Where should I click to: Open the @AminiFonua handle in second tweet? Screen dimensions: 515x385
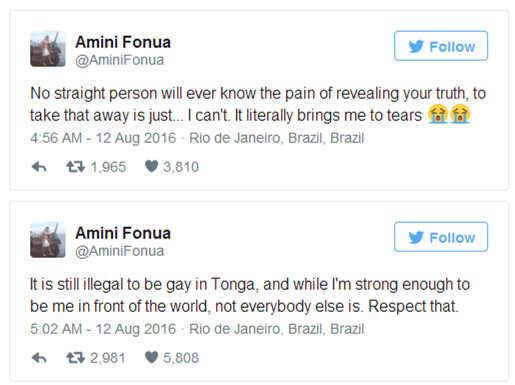pyautogui.click(x=120, y=251)
